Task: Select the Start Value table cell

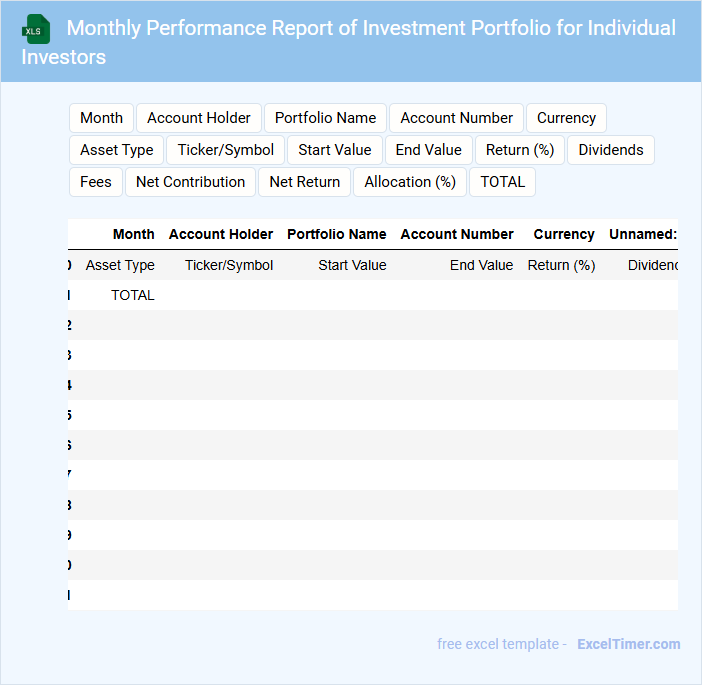Action: [352, 265]
